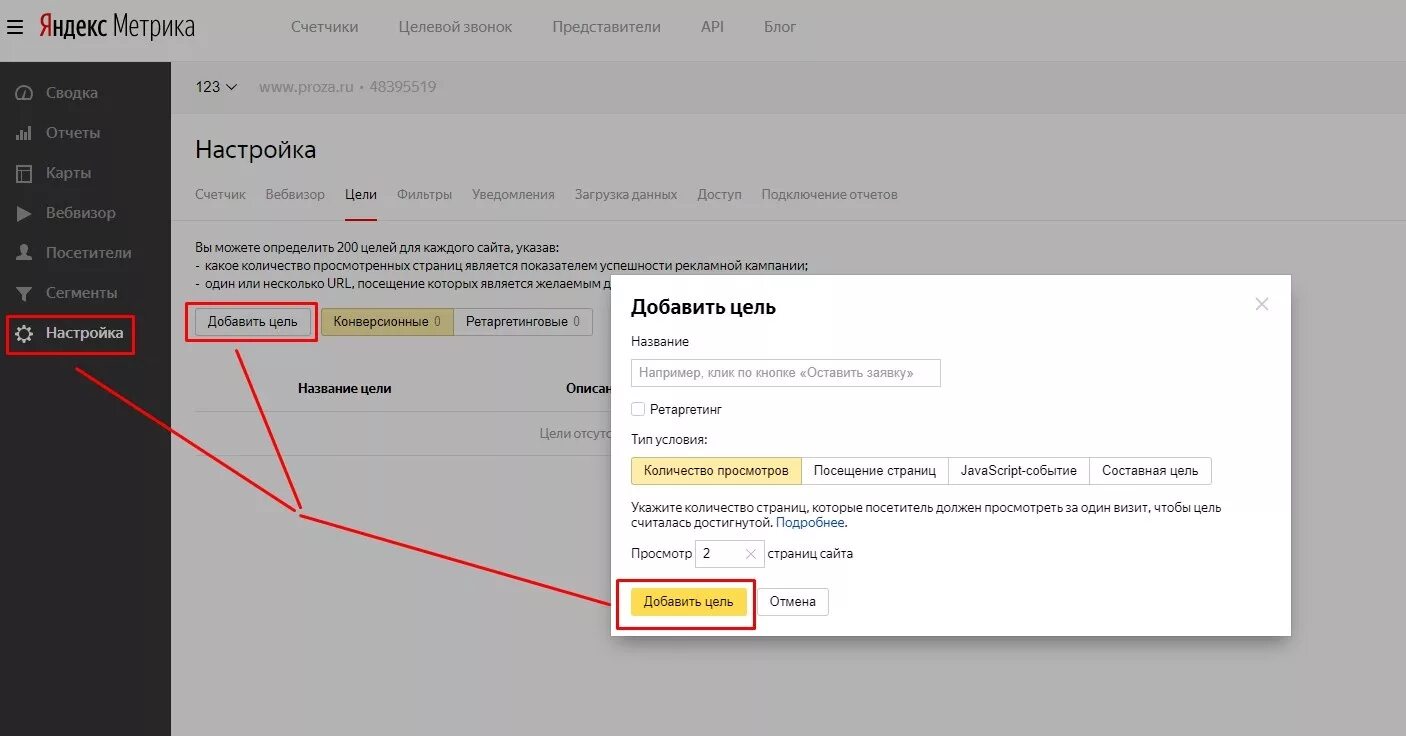Click the www.proza.ru site address
1406x736 pixels.
(x=306, y=87)
